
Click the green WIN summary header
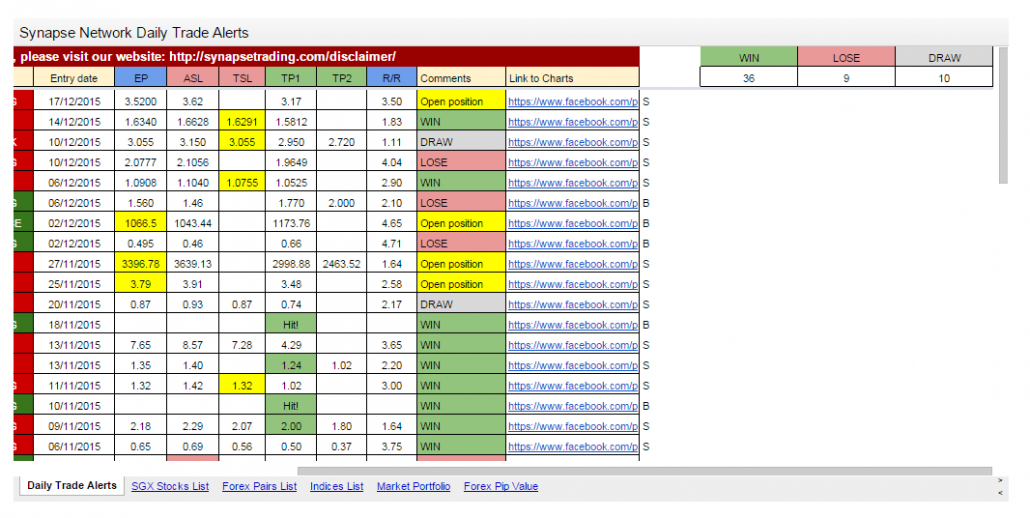(748, 57)
